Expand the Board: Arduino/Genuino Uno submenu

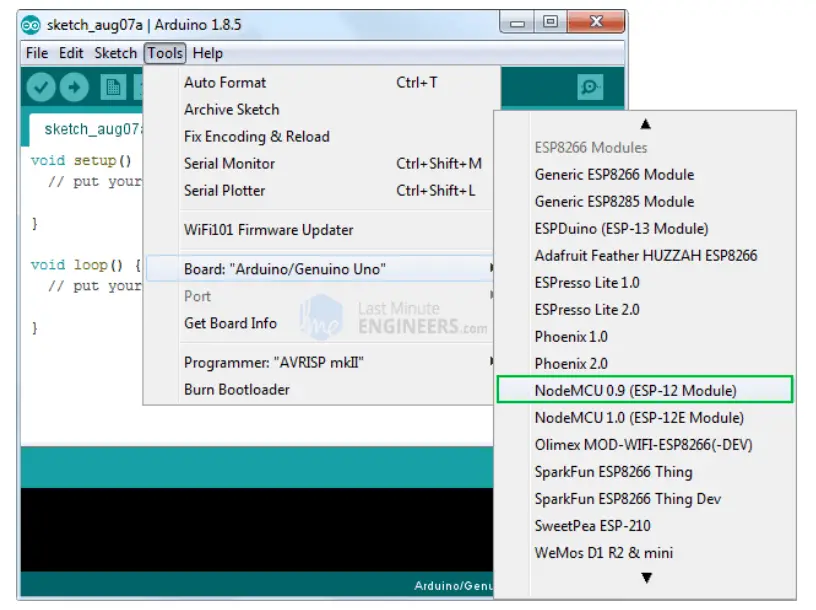click(x=320, y=269)
